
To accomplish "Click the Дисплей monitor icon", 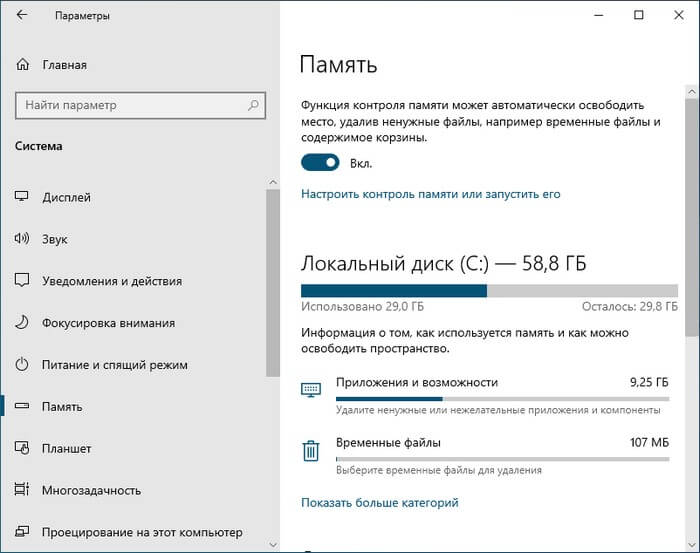I will (x=22, y=197).
